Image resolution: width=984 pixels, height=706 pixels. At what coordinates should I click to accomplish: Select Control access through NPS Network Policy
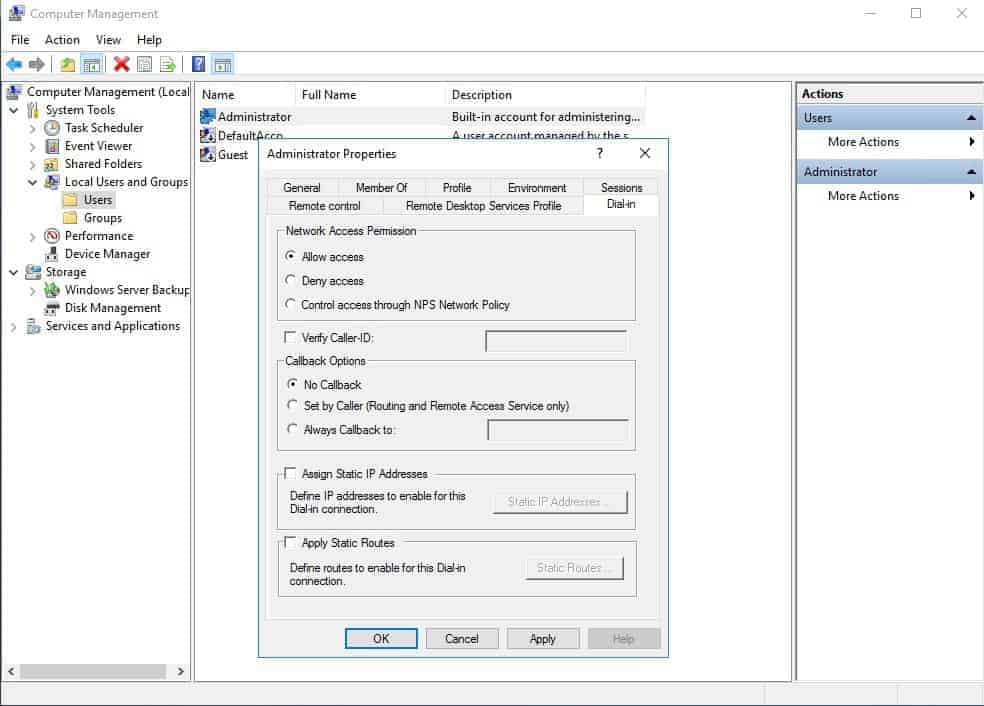(290, 304)
